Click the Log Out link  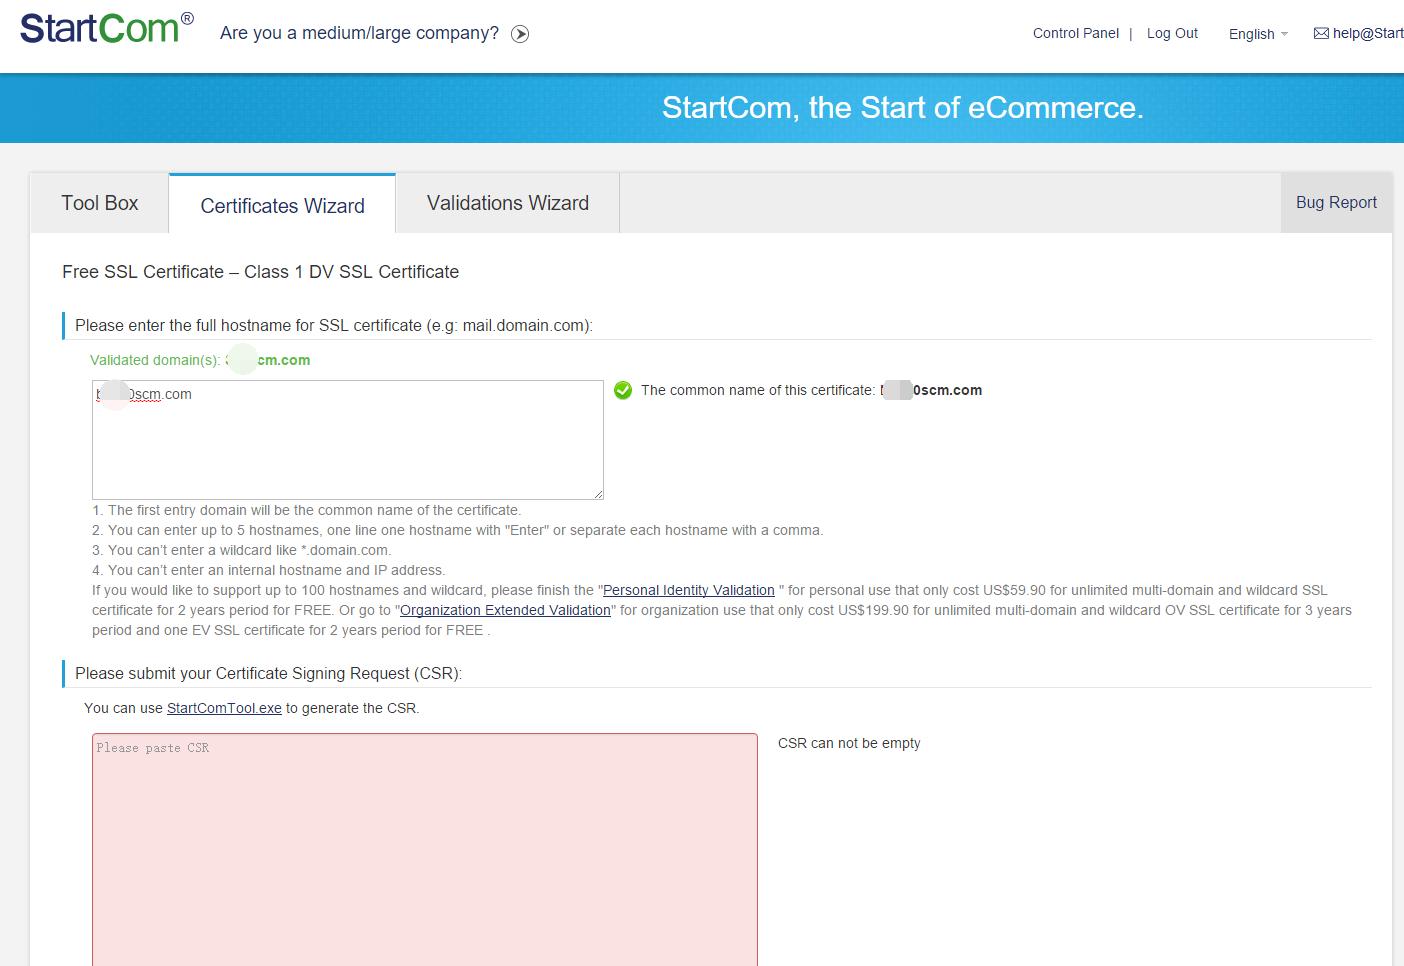click(1172, 33)
